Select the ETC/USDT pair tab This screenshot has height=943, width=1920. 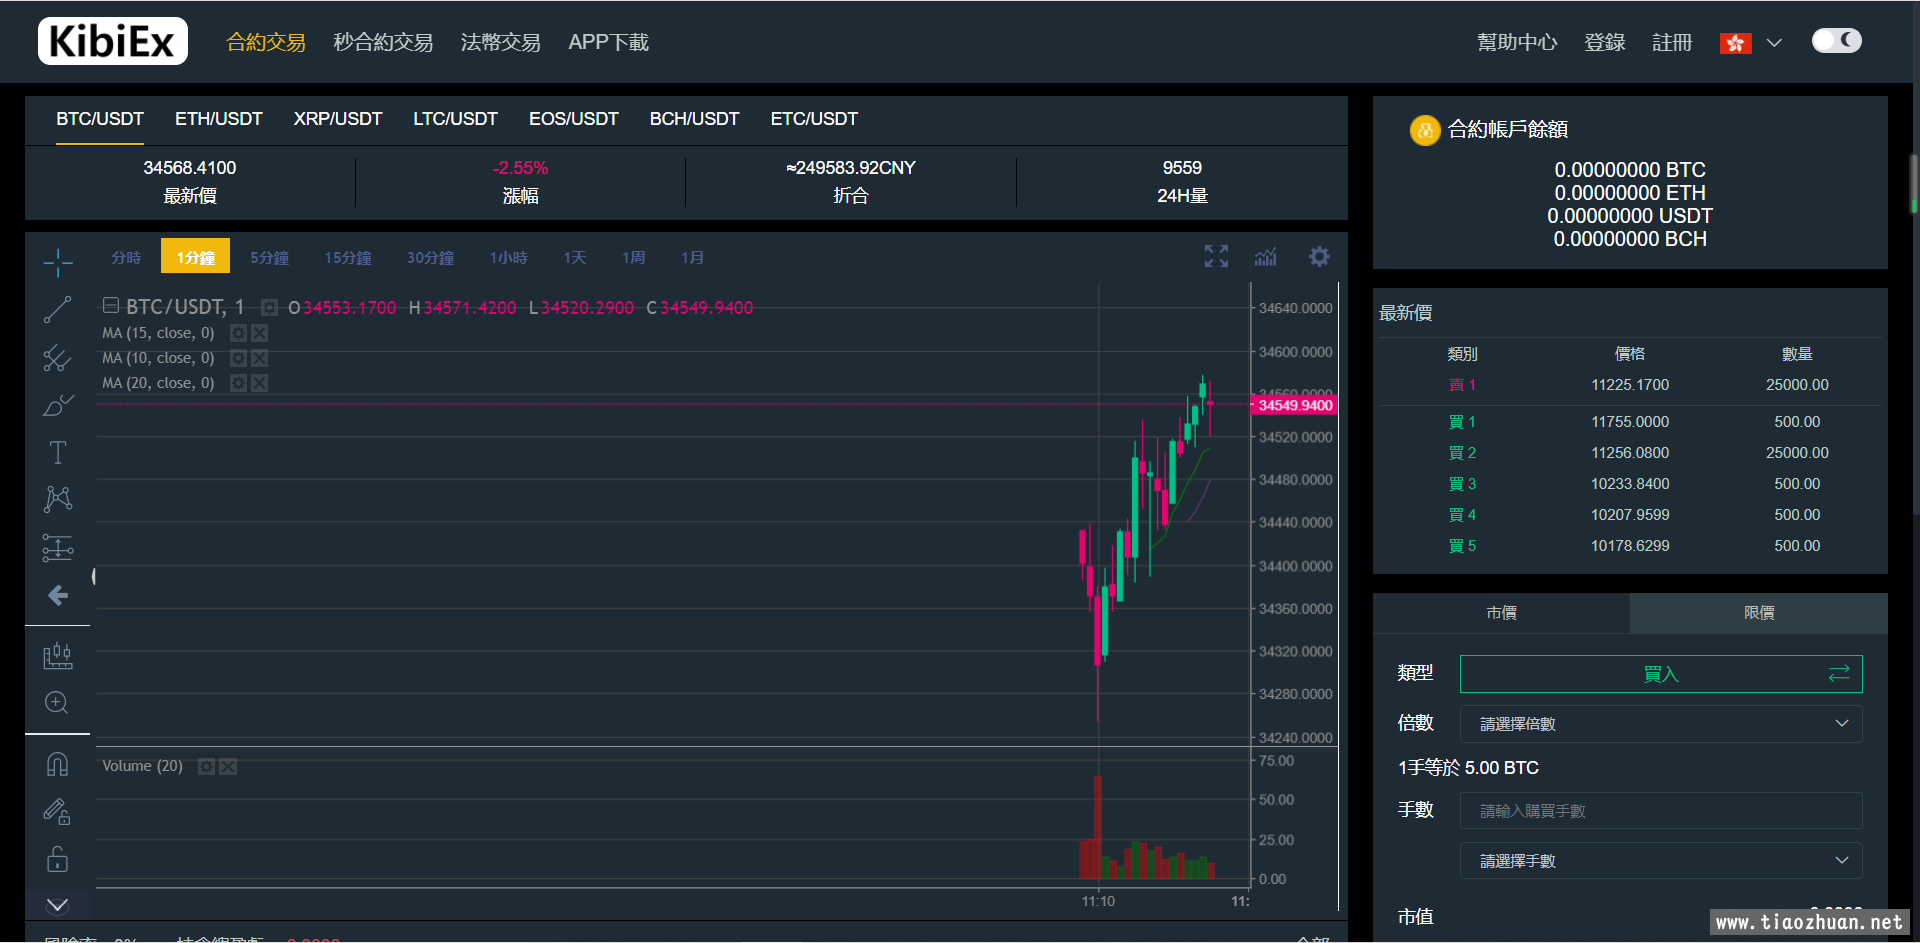(814, 119)
